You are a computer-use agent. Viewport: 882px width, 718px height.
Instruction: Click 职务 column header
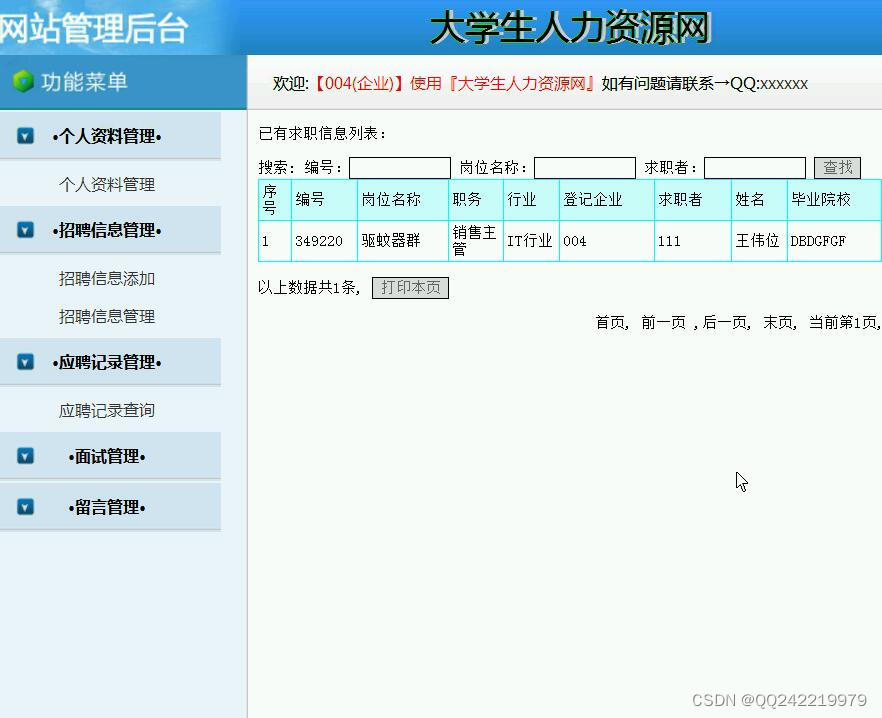(x=476, y=200)
